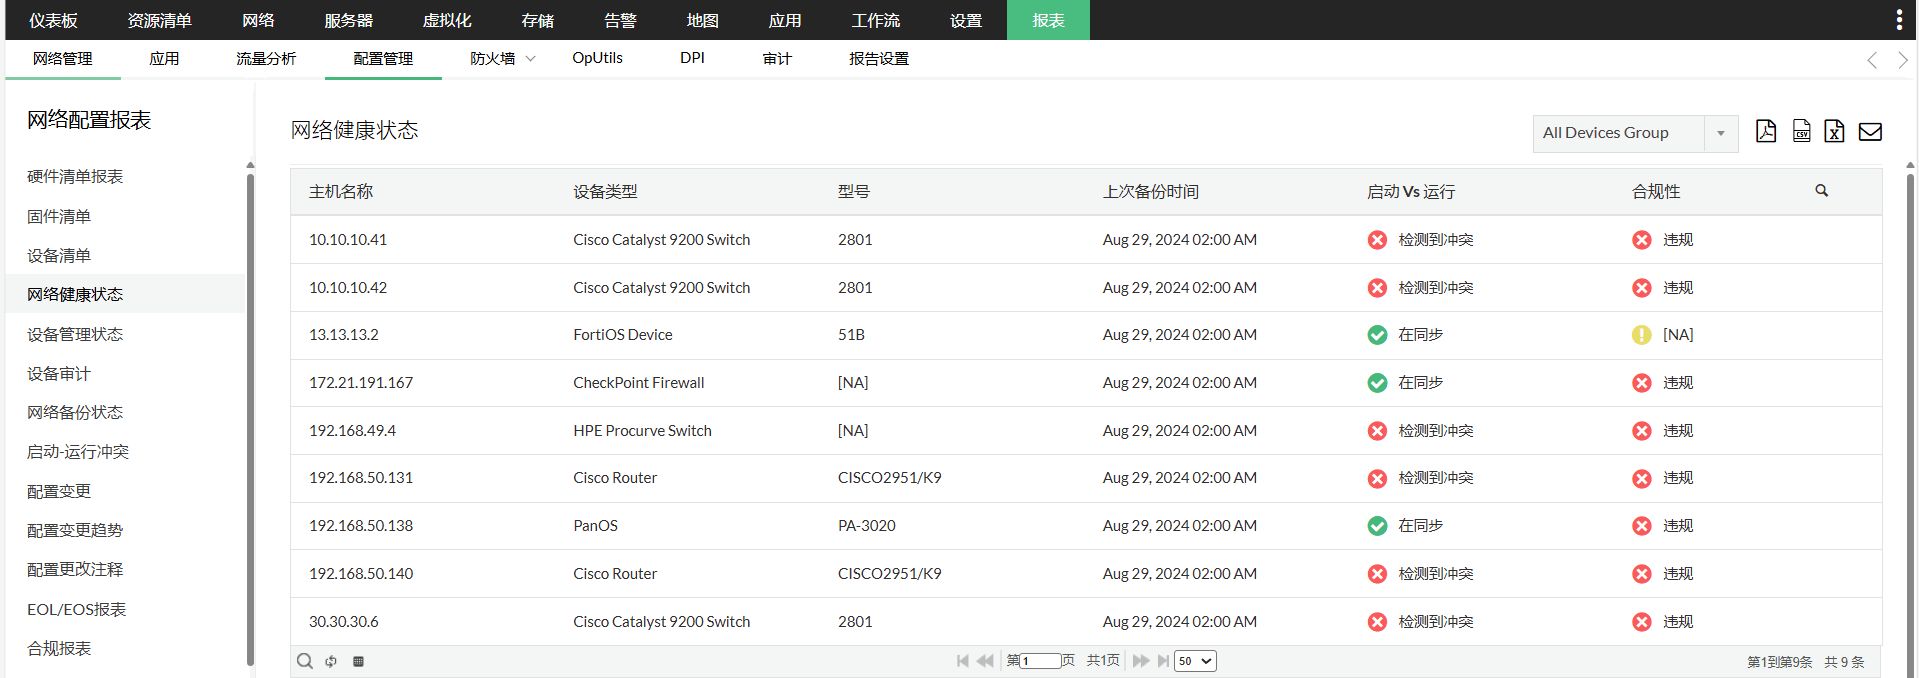The image size is (1919, 678).
Task: Switch to 流量分析 sub-tab
Action: coord(266,59)
